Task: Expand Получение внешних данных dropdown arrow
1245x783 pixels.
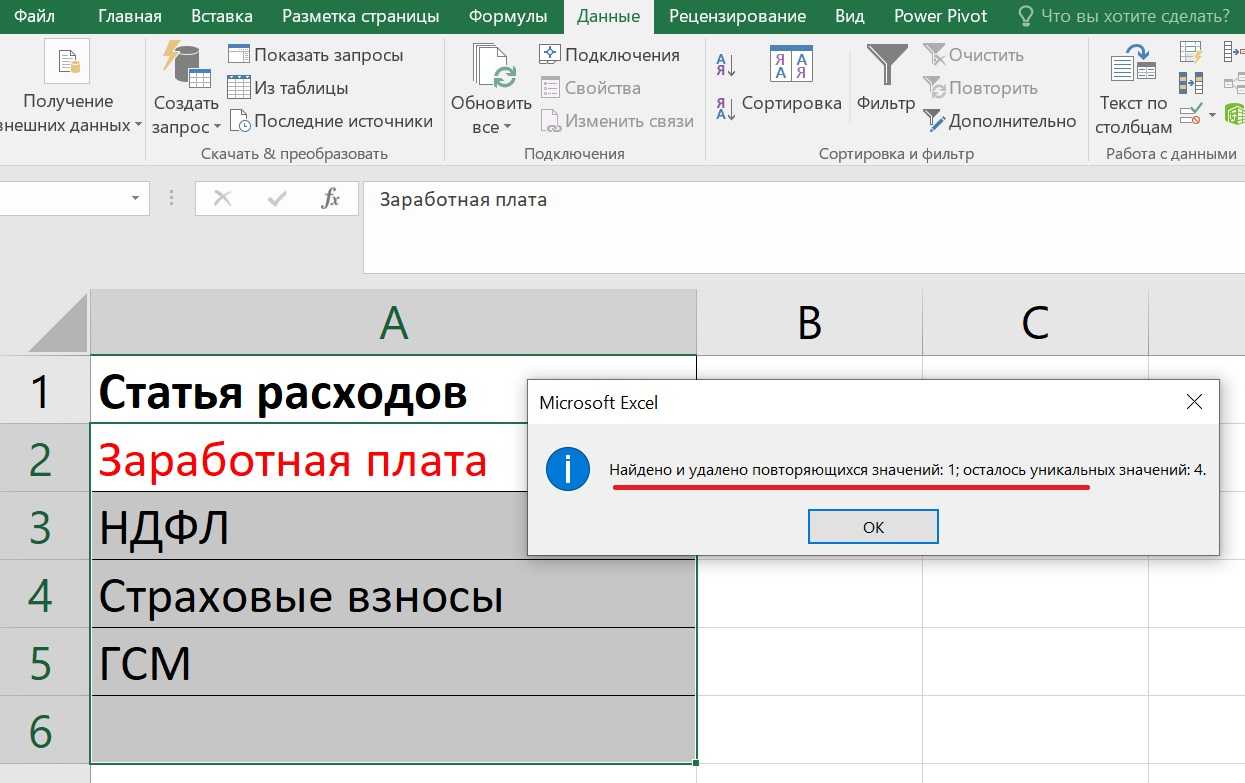Action: pos(138,127)
